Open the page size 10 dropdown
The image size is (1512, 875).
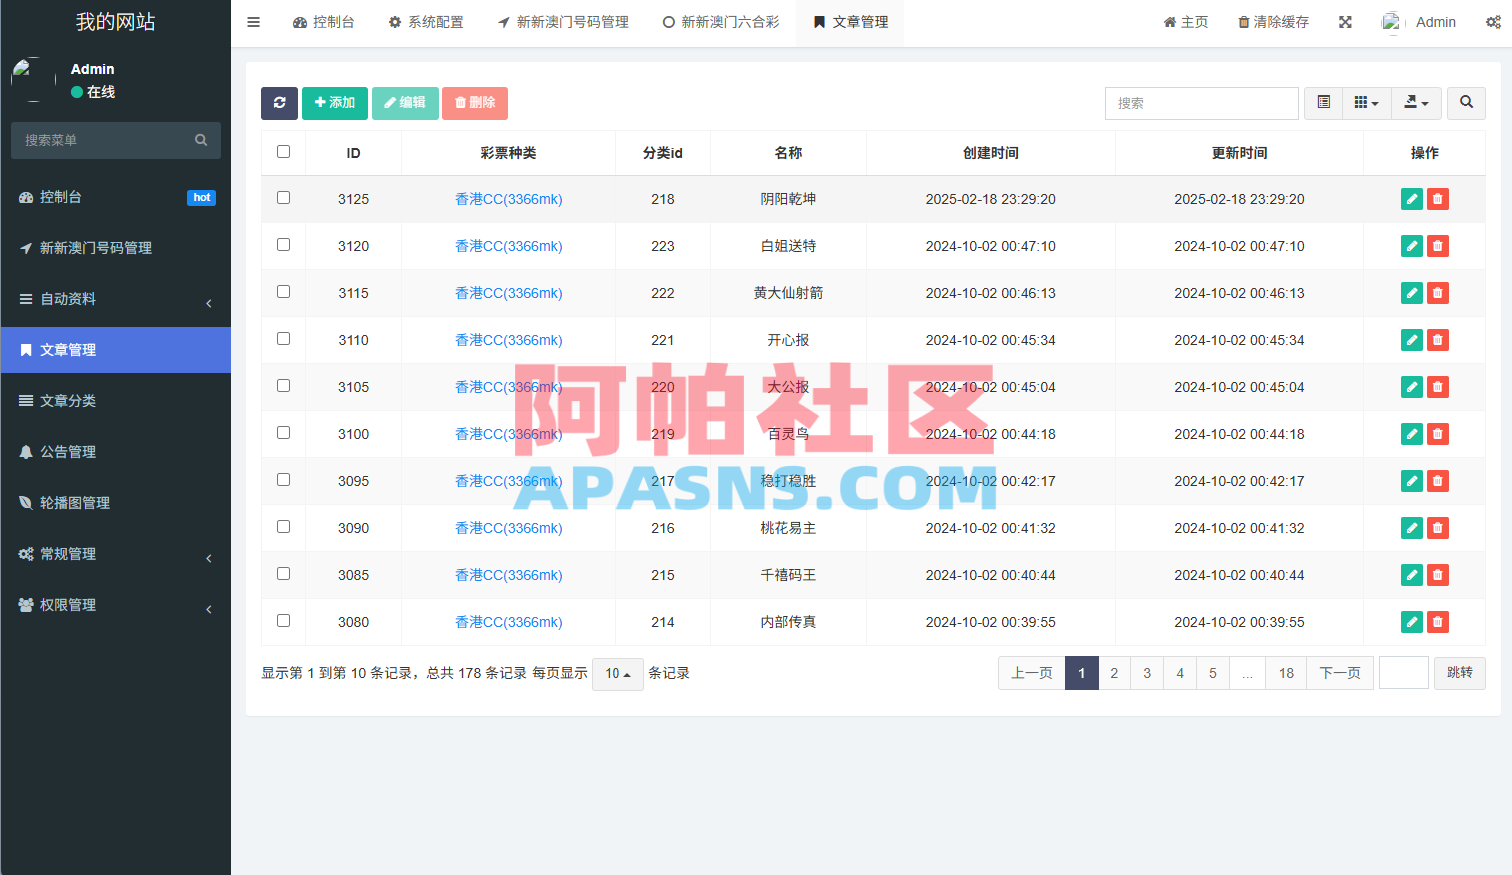(618, 674)
